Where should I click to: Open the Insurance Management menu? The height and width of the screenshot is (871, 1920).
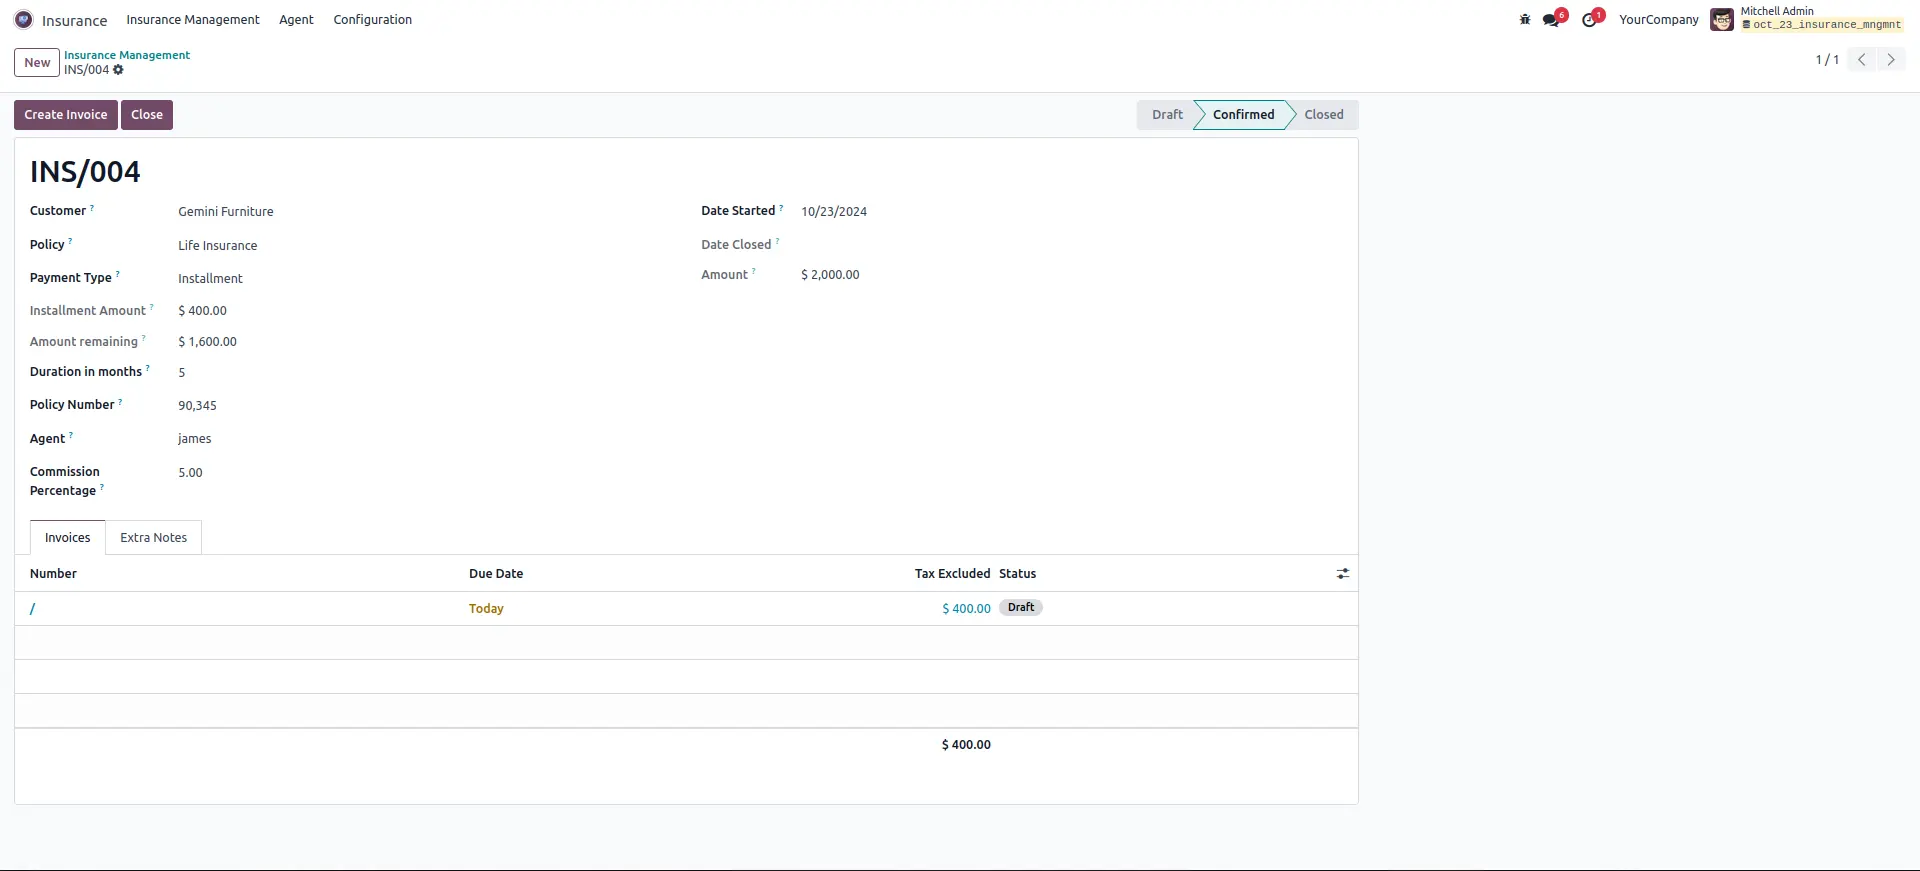click(x=192, y=20)
